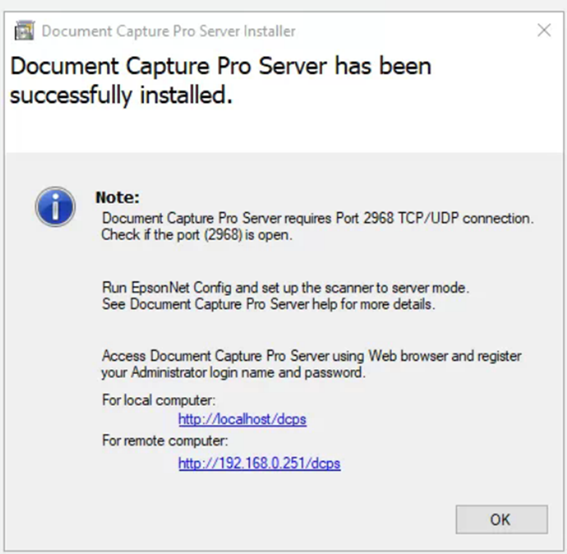The height and width of the screenshot is (554, 567).
Task: Click the bold 'Note:' label
Action: (x=118, y=197)
